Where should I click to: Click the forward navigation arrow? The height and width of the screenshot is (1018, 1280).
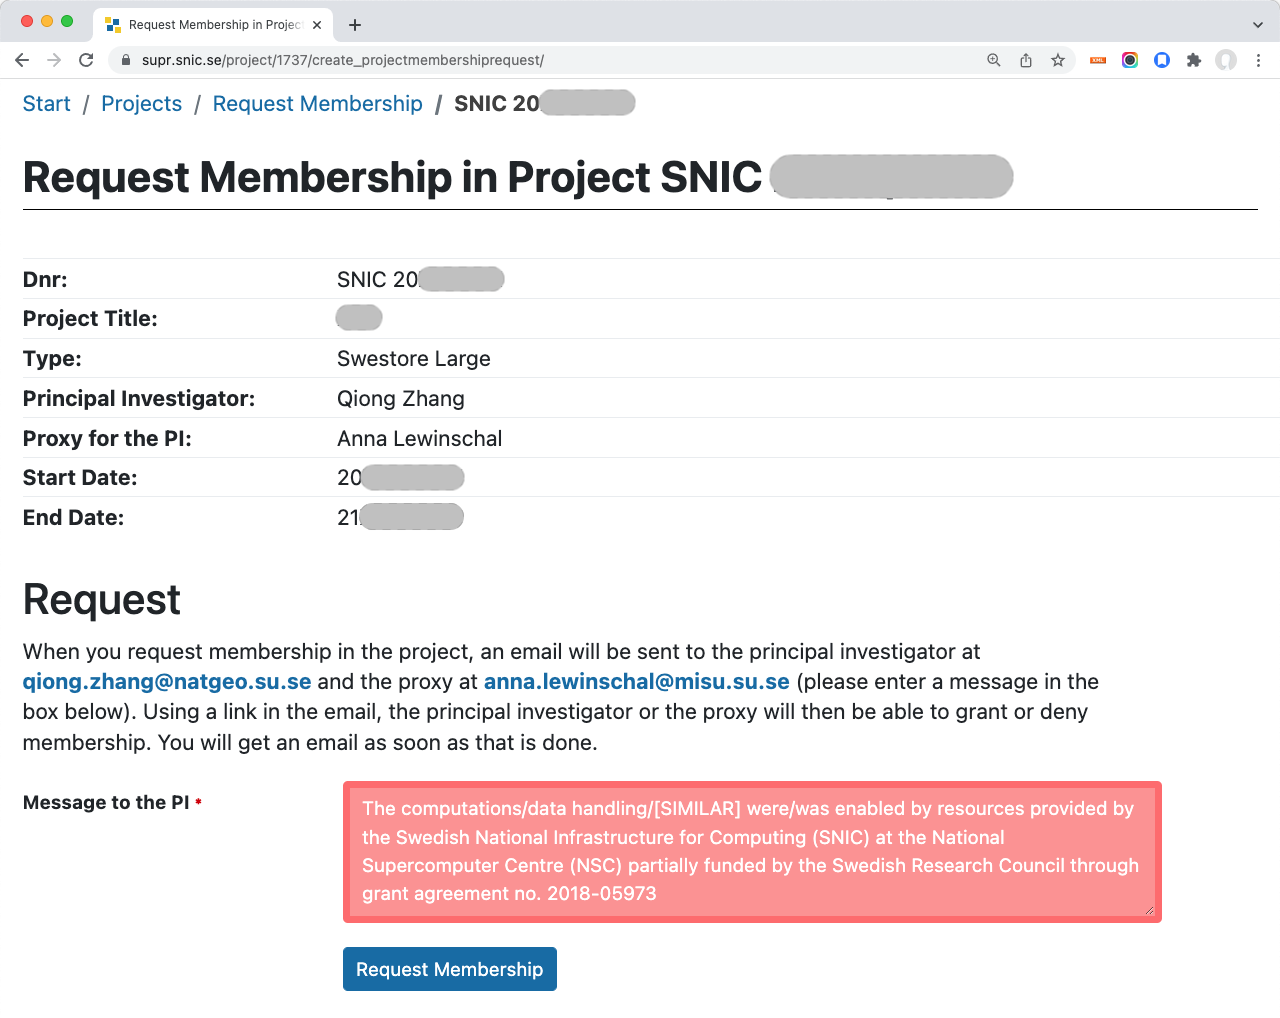pyautogui.click(x=54, y=60)
